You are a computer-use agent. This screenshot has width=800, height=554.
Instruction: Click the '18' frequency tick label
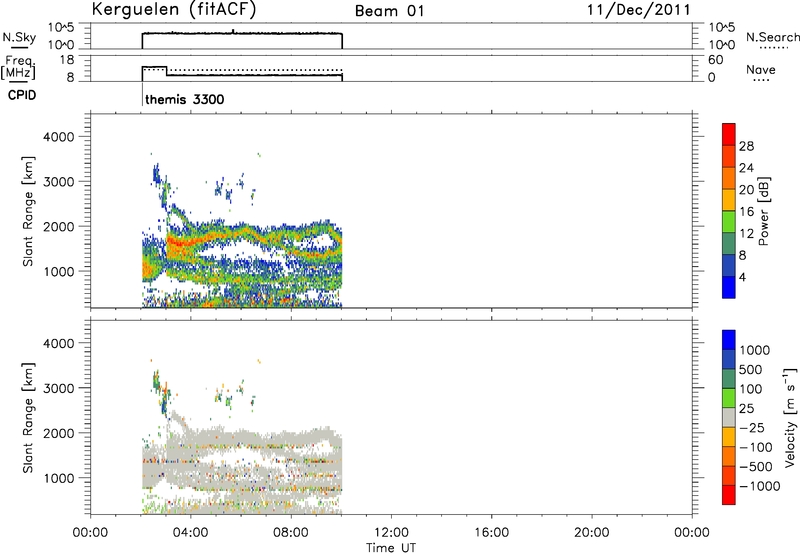(67, 60)
